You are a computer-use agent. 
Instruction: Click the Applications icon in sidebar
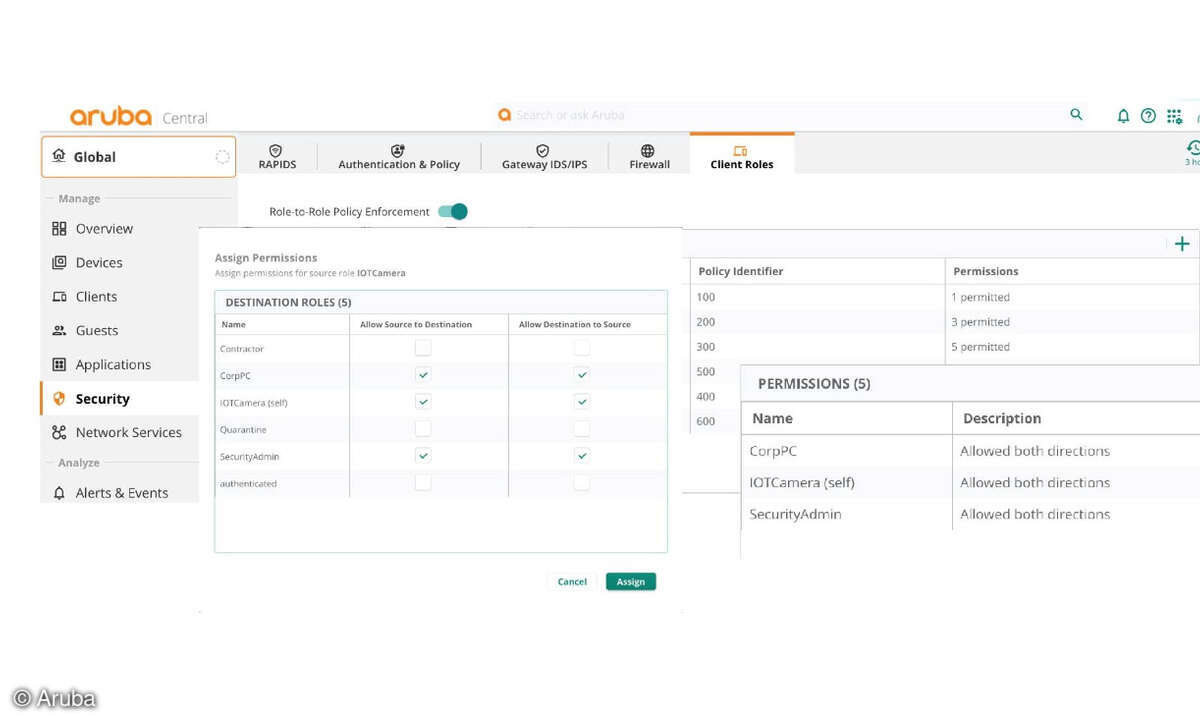tap(59, 365)
